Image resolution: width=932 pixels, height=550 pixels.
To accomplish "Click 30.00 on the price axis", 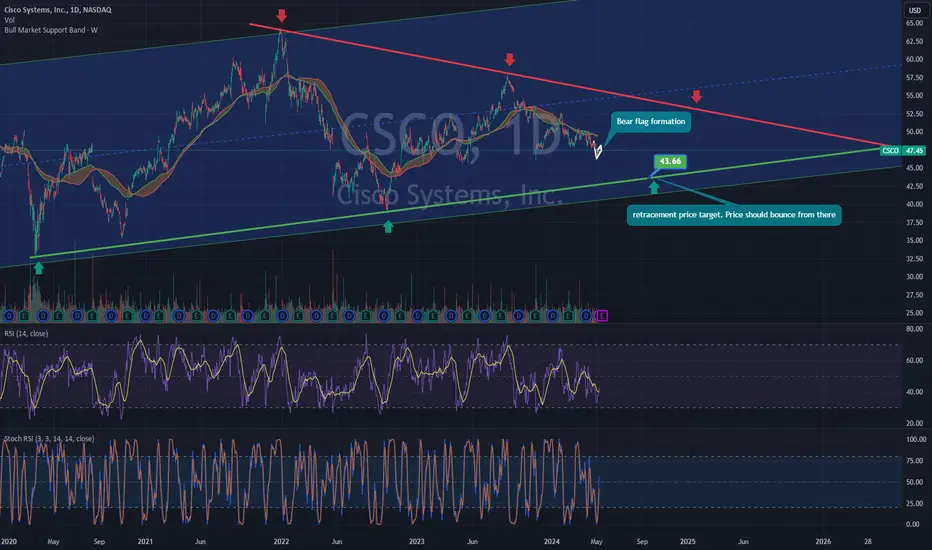I will pos(914,277).
